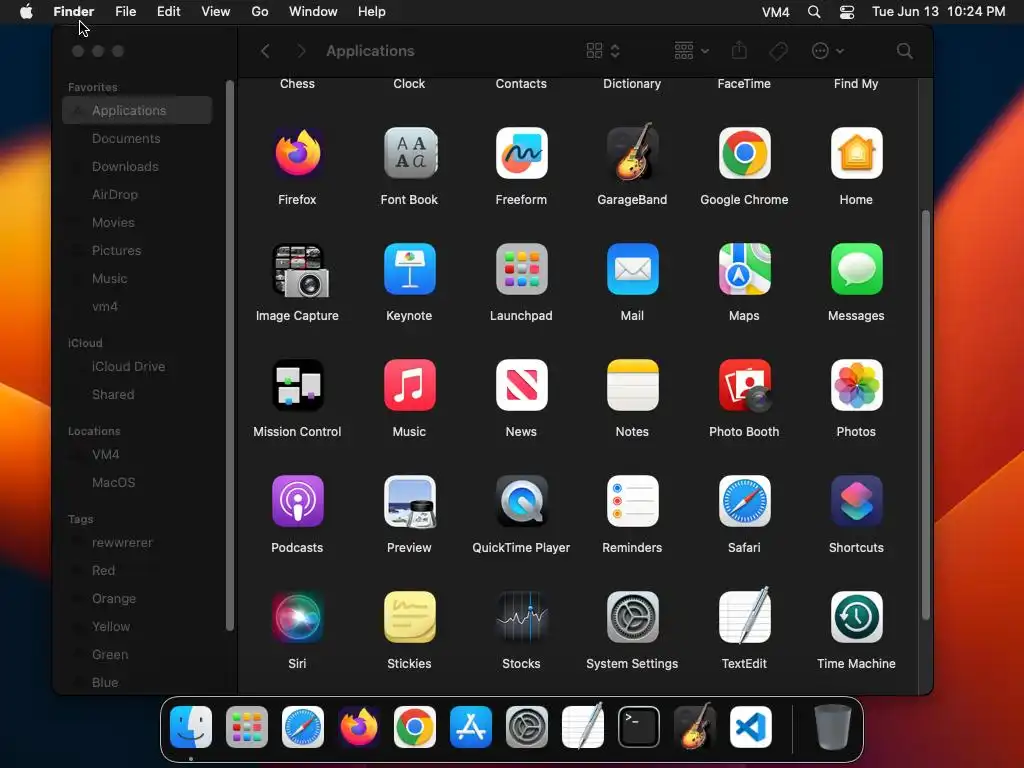1024x768 pixels.
Task: Open the Mission Control app icon
Action: [297, 385]
